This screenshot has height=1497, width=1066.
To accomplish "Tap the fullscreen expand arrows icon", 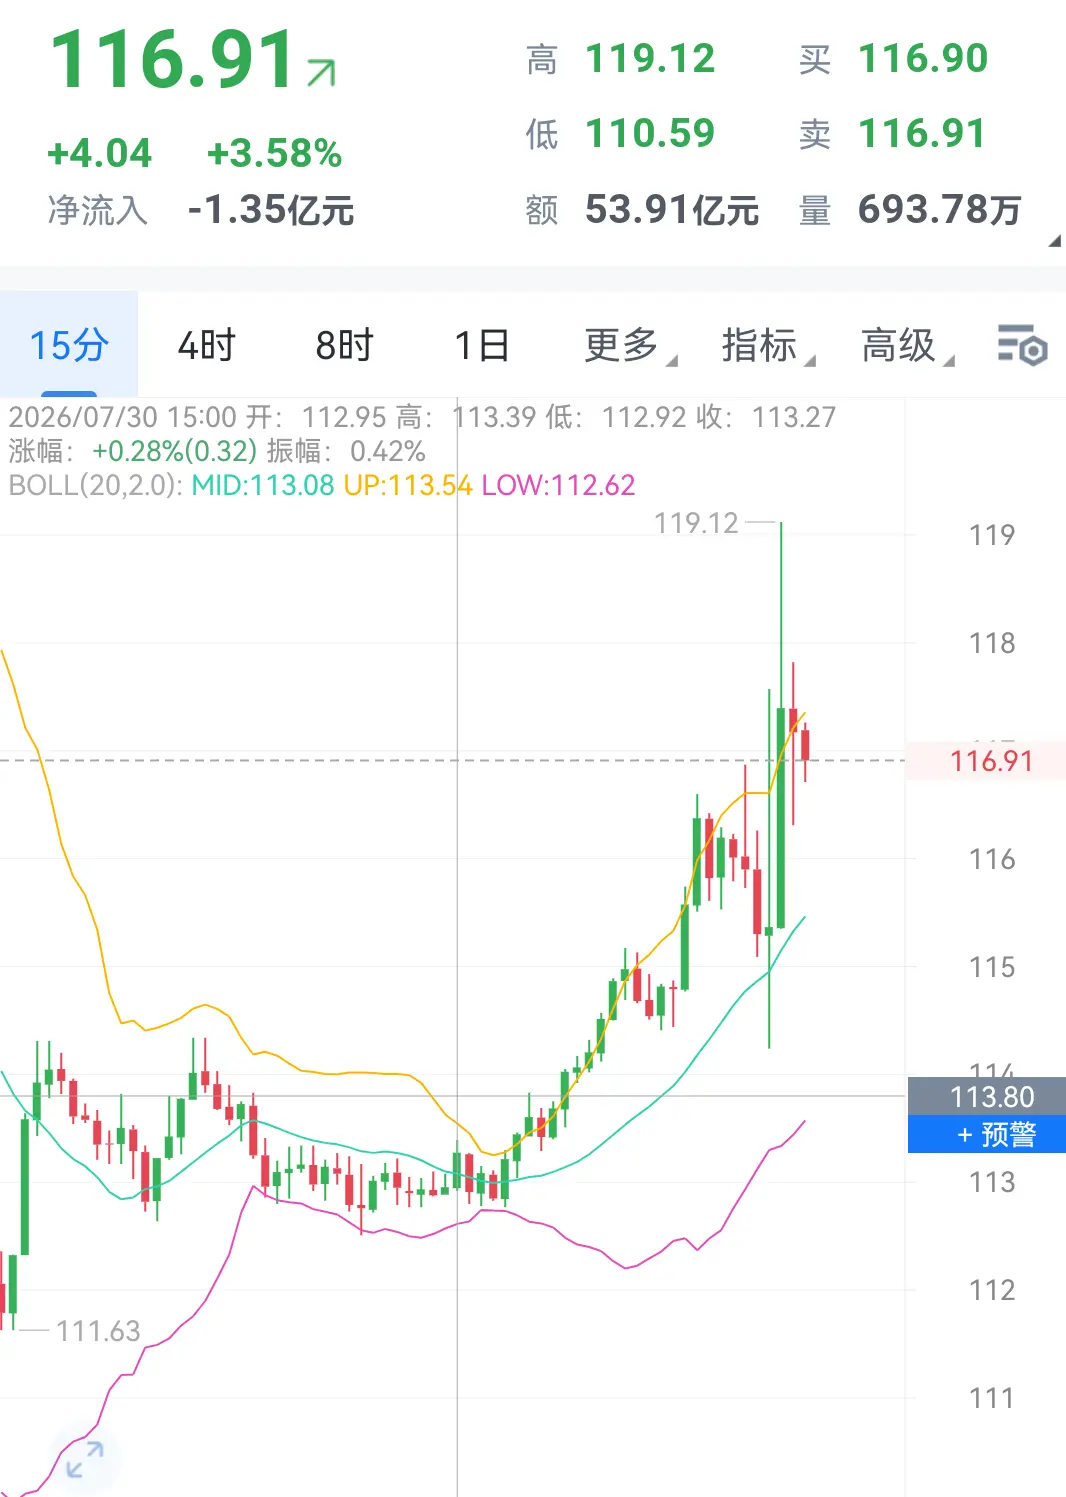I will coord(85,1460).
